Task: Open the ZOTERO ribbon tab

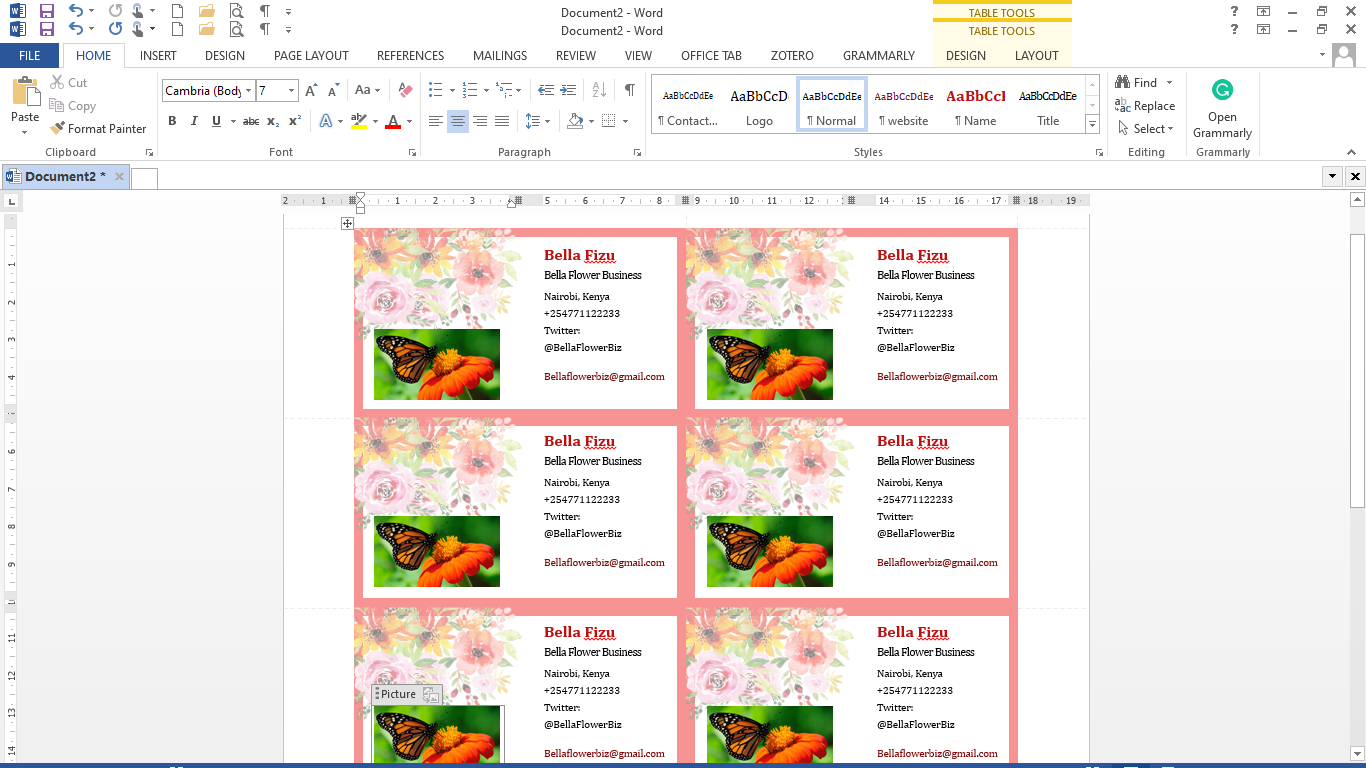Action: (x=792, y=55)
